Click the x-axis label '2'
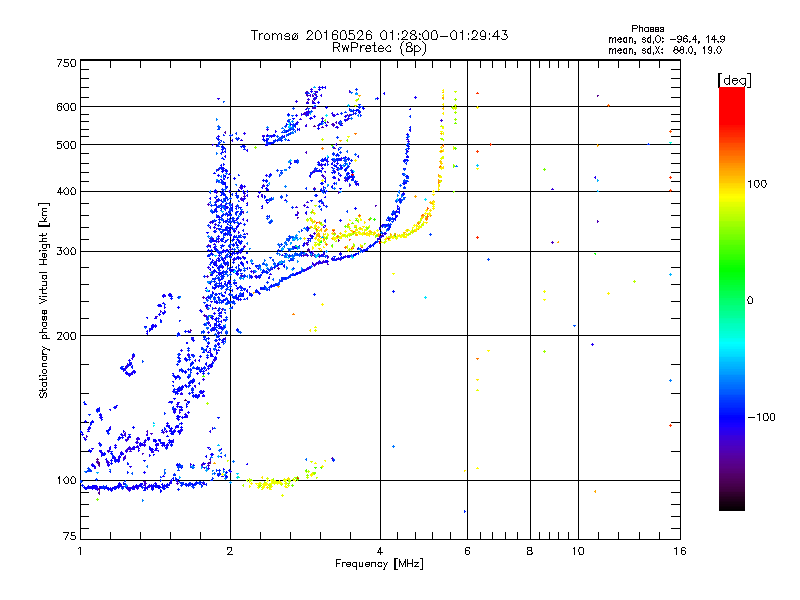This screenshot has height=600, width=800. (230, 551)
